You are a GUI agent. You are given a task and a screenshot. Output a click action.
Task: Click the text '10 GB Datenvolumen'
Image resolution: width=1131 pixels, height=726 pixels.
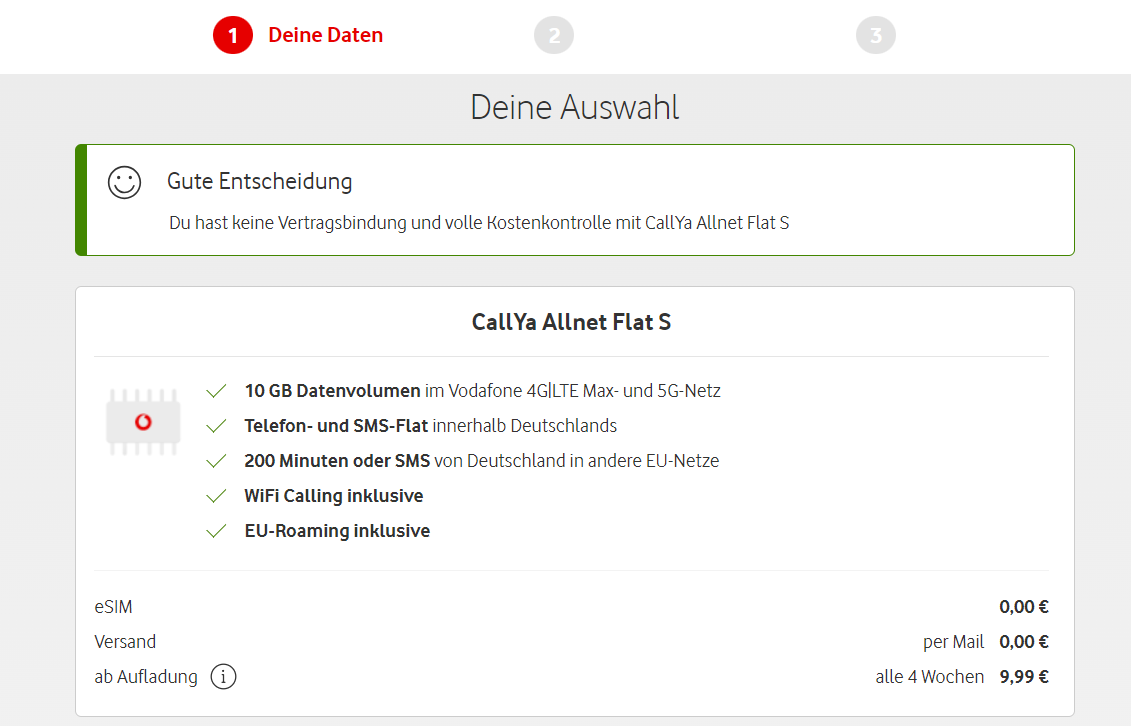point(333,391)
